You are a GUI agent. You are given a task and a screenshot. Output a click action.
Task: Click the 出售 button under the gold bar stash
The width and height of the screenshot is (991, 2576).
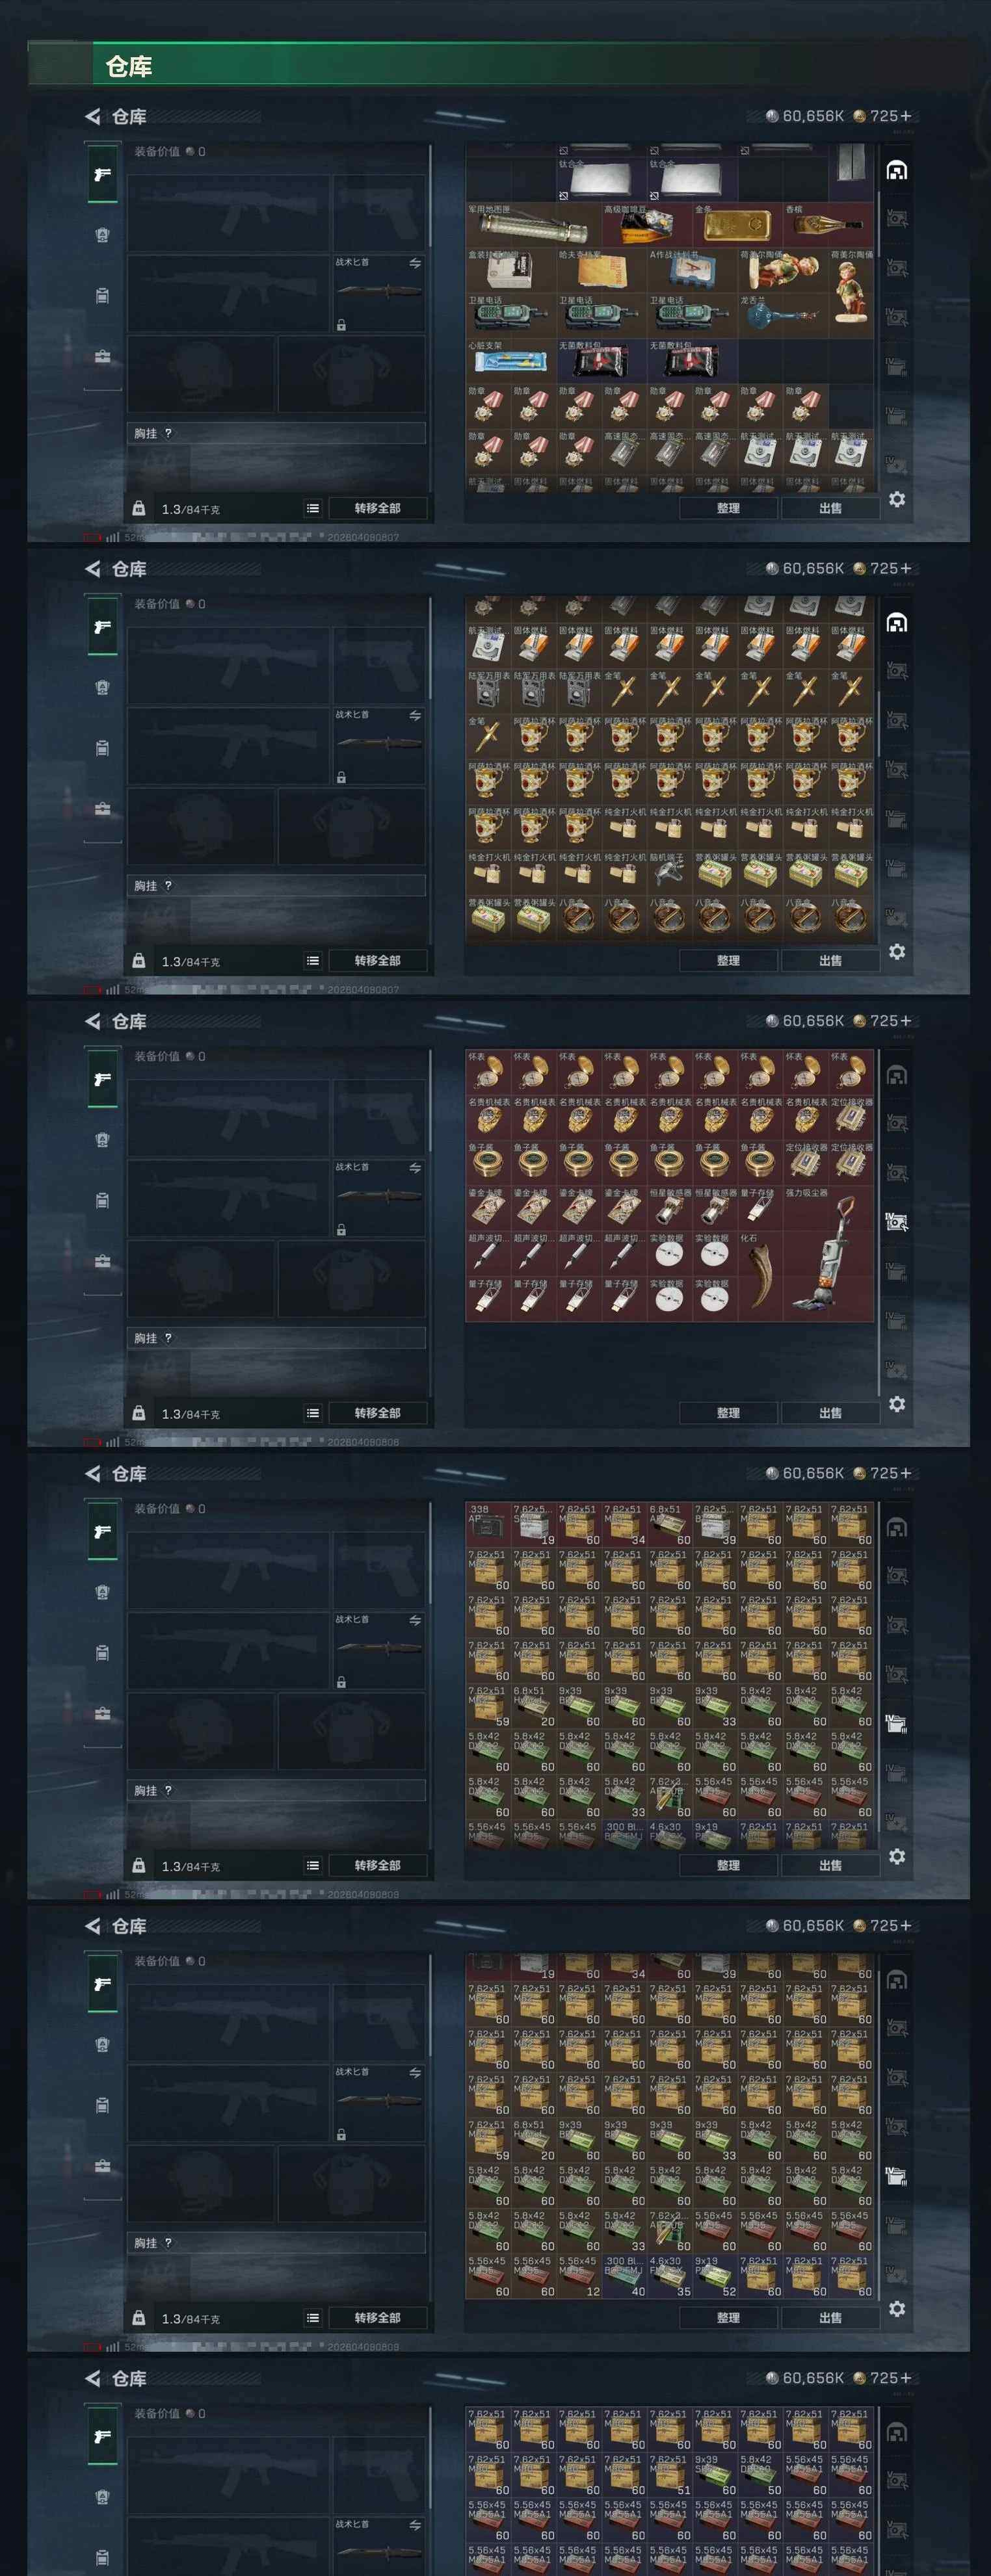tap(830, 508)
